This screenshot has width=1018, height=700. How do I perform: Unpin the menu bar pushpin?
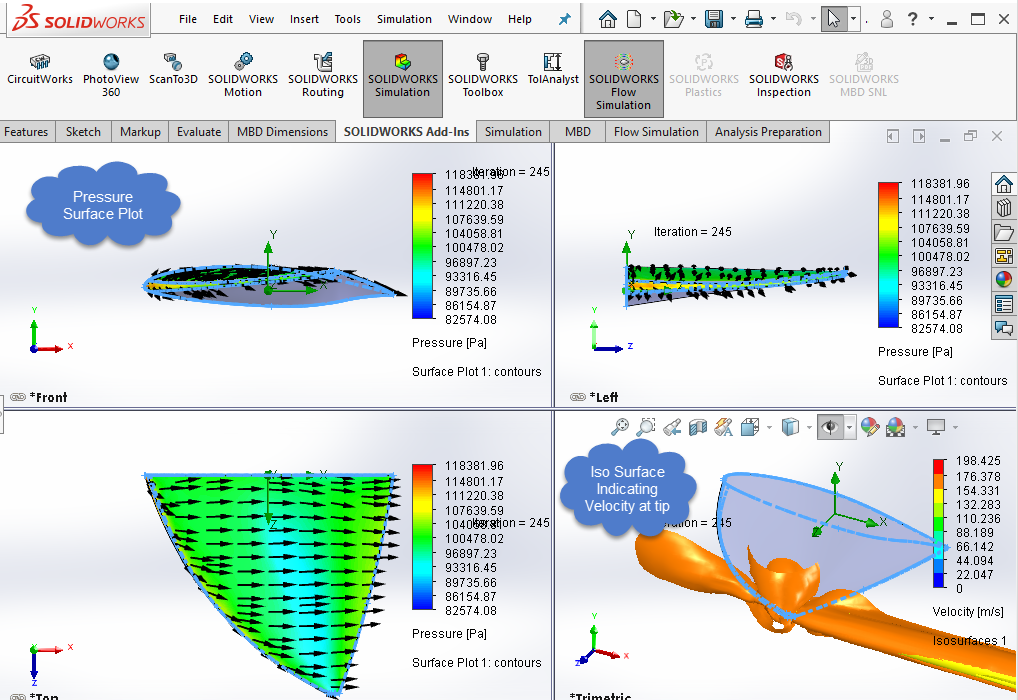[565, 18]
